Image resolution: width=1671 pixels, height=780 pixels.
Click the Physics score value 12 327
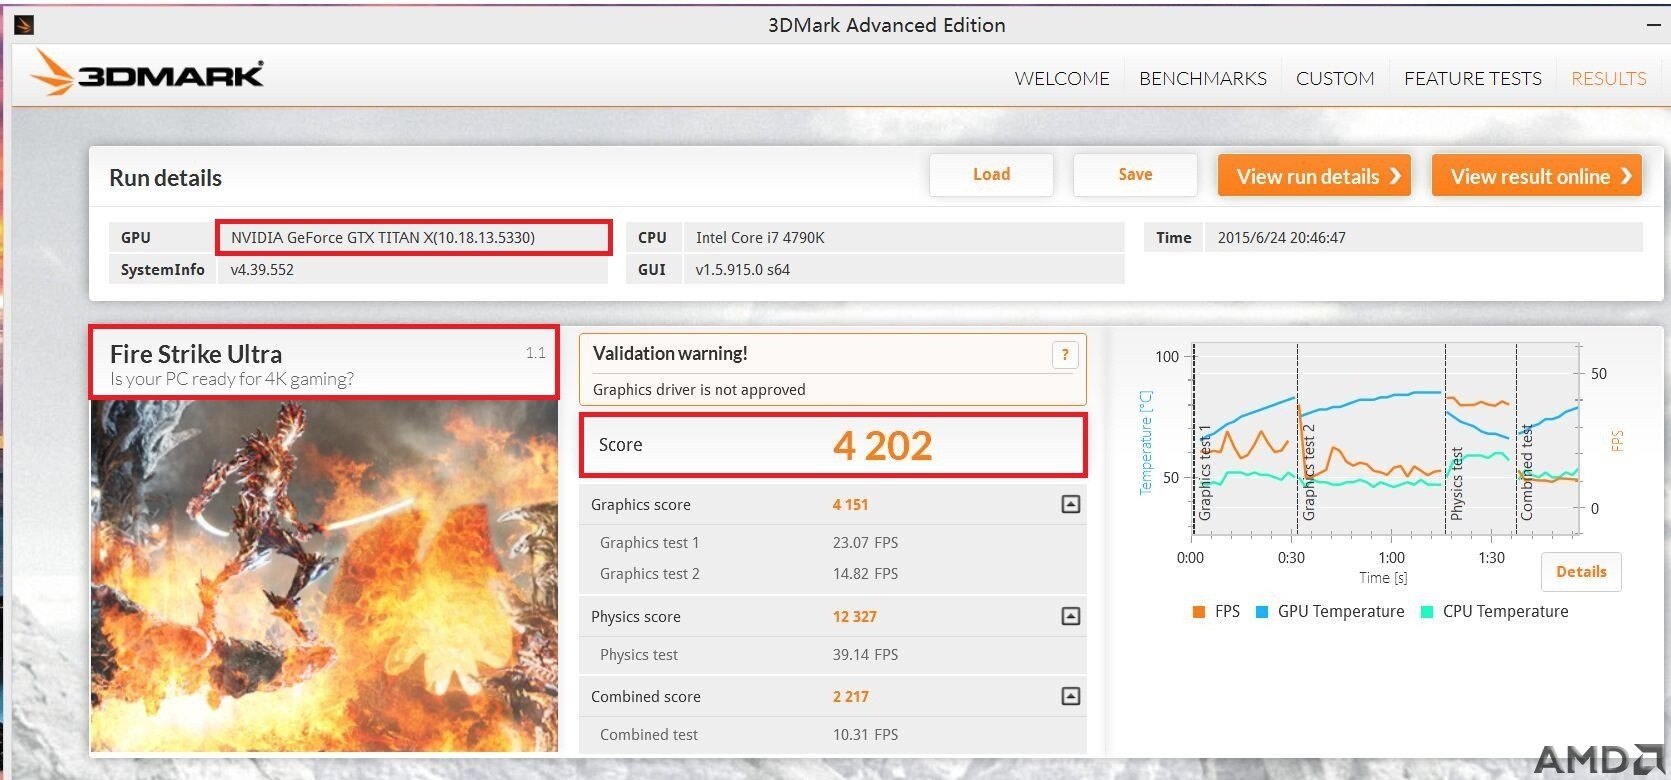click(x=854, y=617)
